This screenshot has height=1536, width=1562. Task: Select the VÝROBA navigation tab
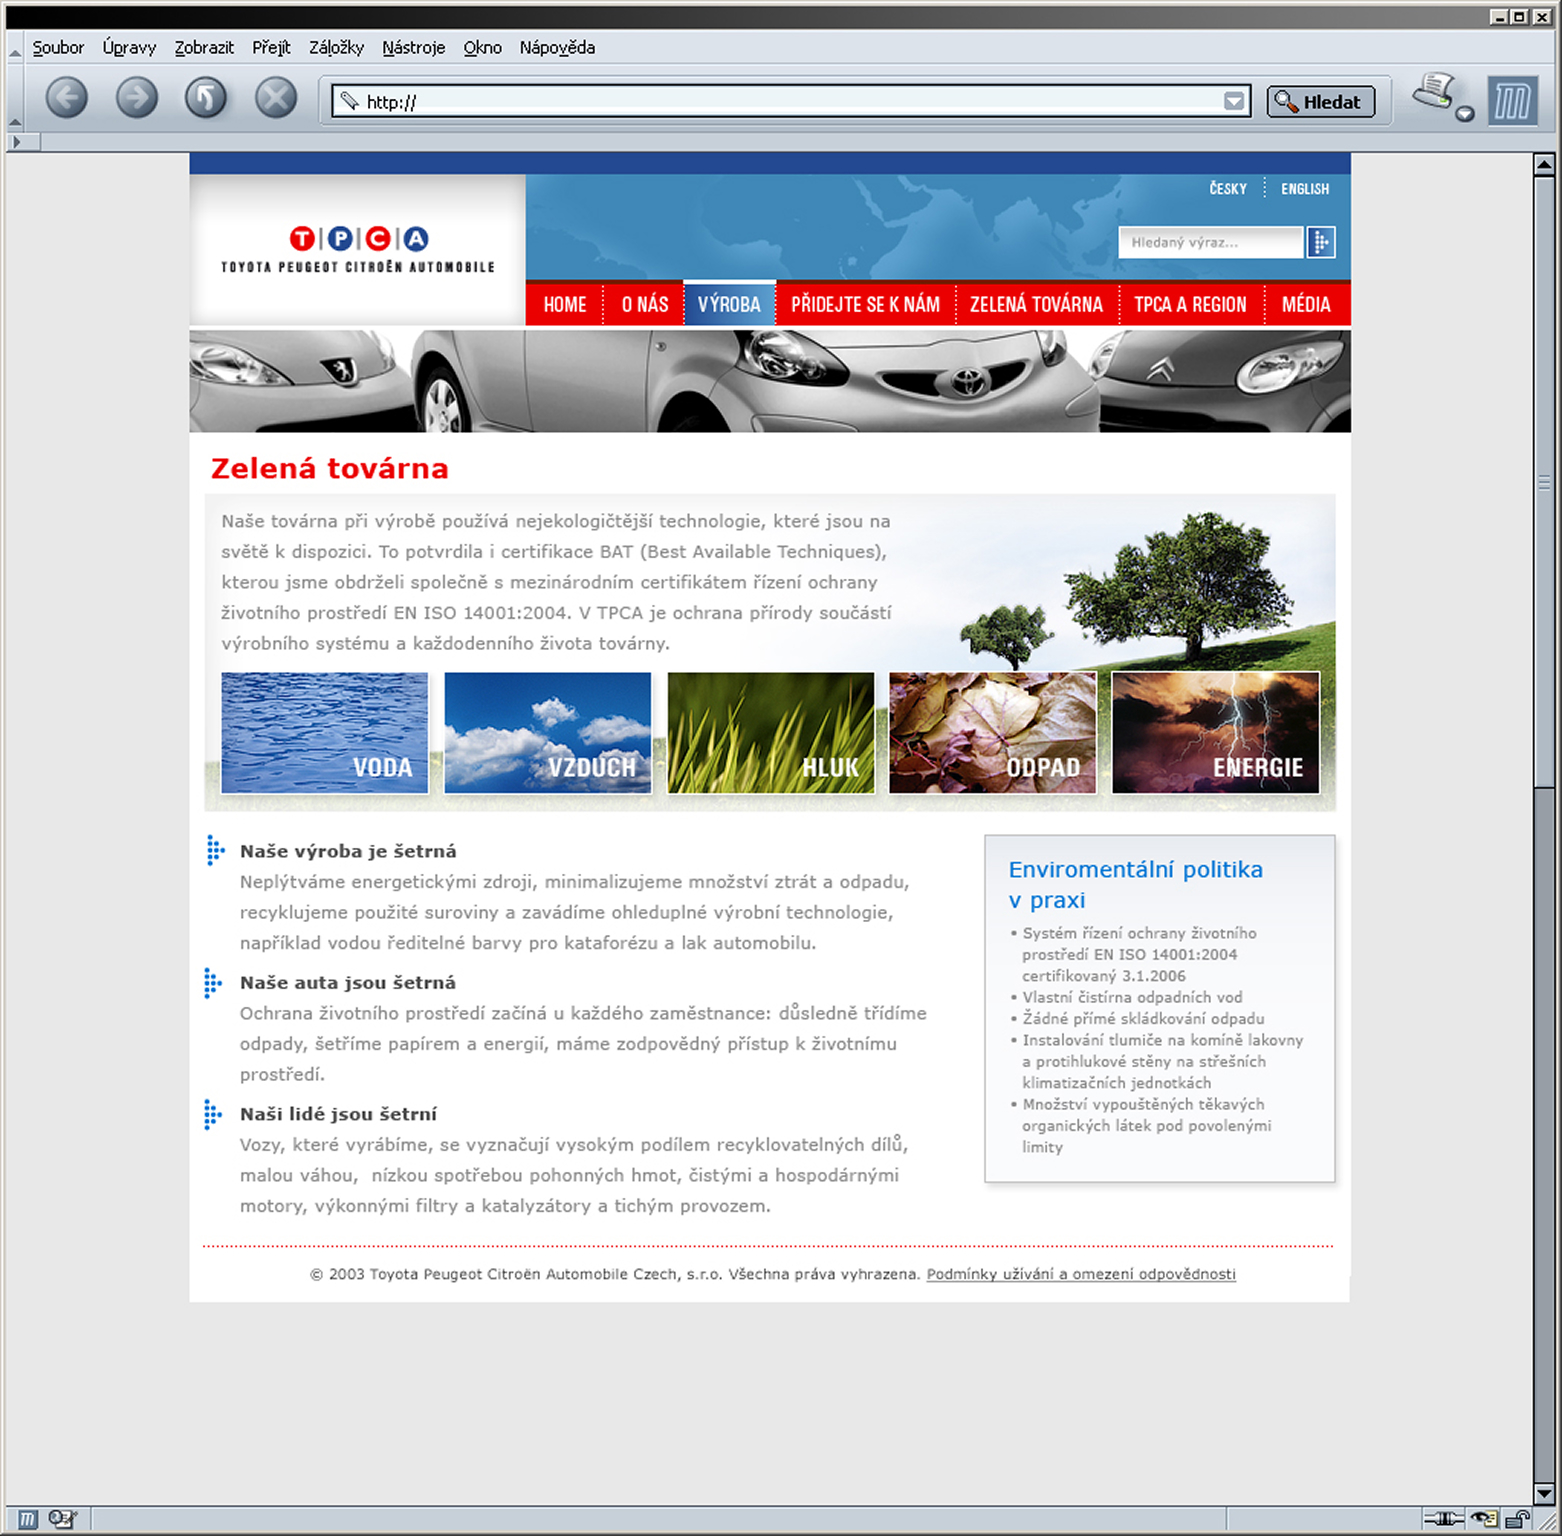pos(729,304)
